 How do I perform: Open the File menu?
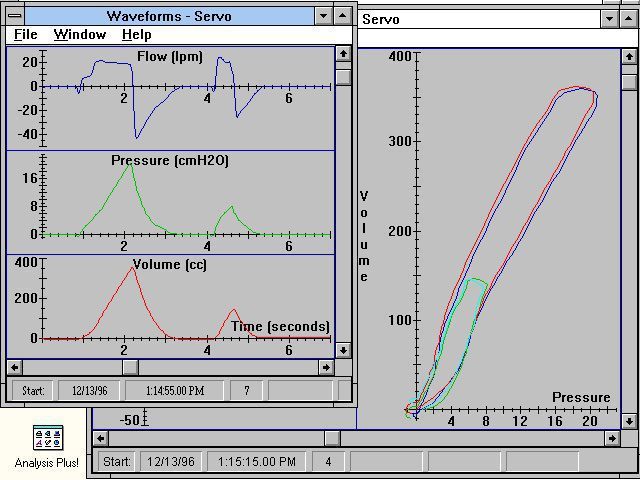(25, 34)
